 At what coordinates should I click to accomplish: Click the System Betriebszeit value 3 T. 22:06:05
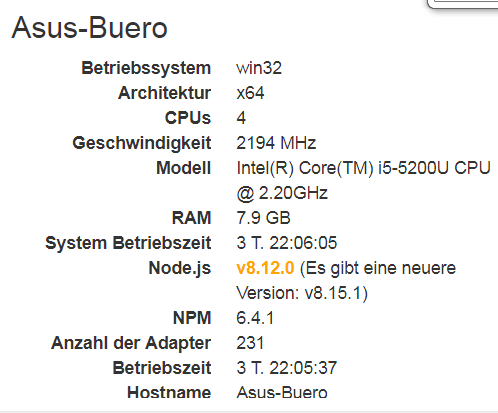[287, 243]
